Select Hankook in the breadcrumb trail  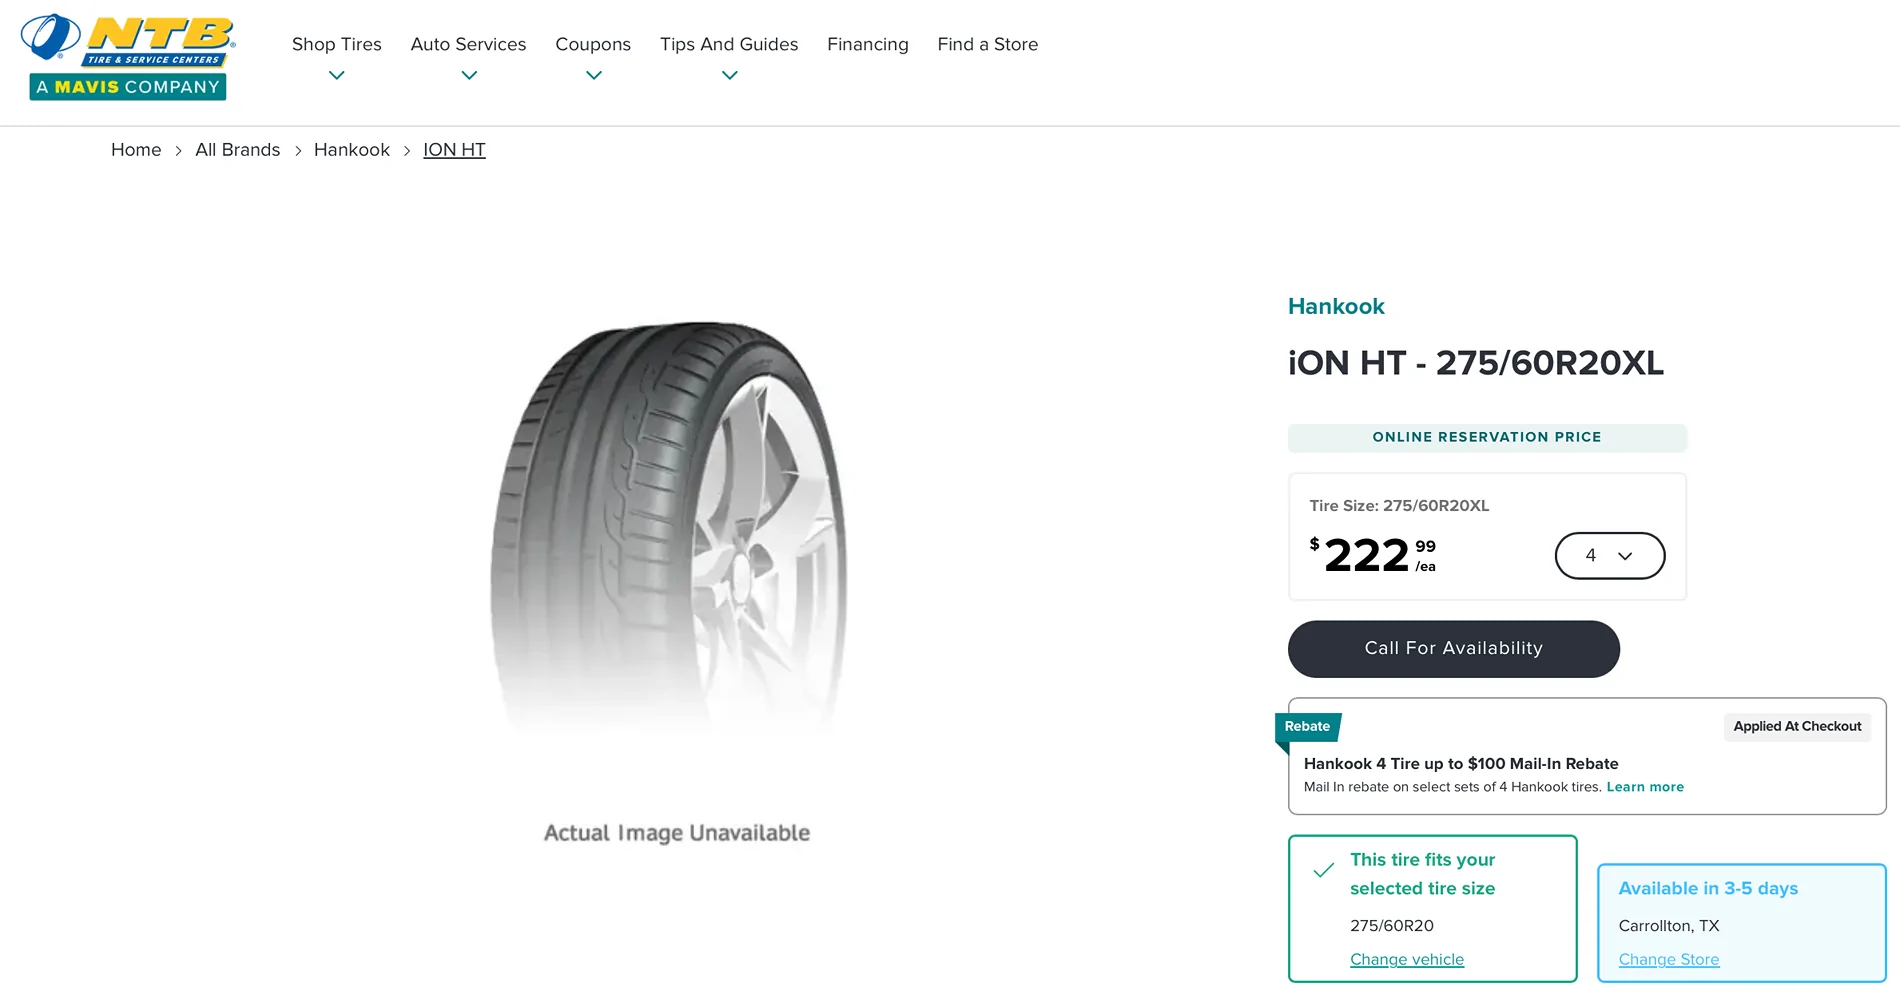(x=351, y=149)
